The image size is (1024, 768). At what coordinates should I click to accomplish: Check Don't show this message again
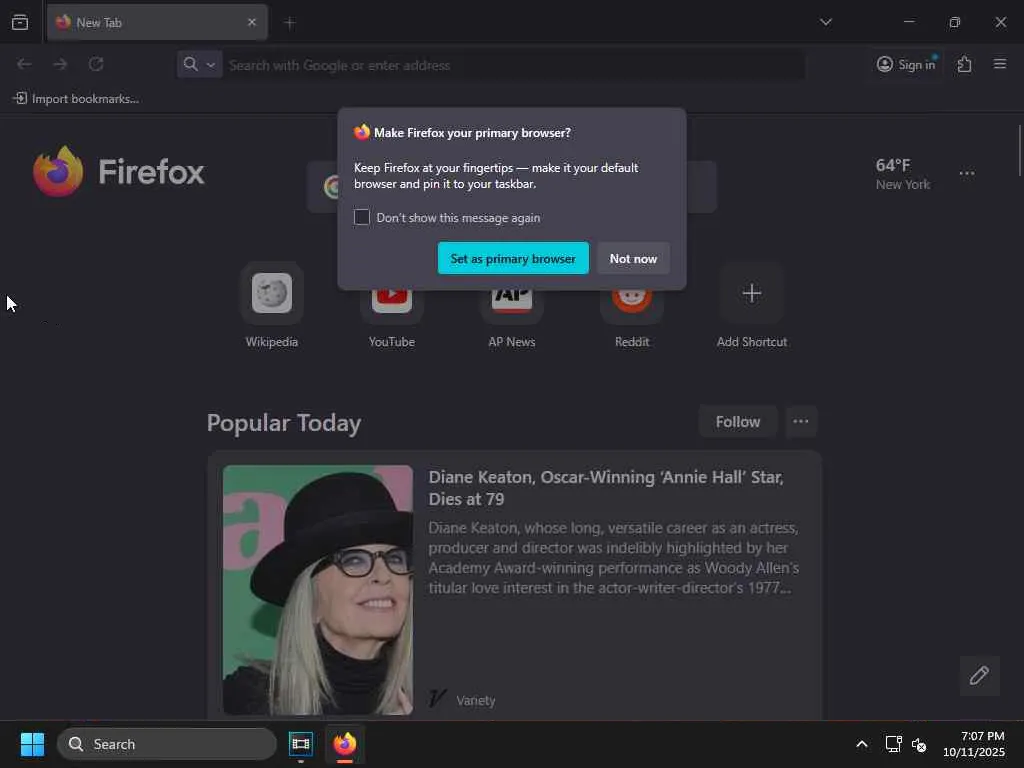[362, 217]
